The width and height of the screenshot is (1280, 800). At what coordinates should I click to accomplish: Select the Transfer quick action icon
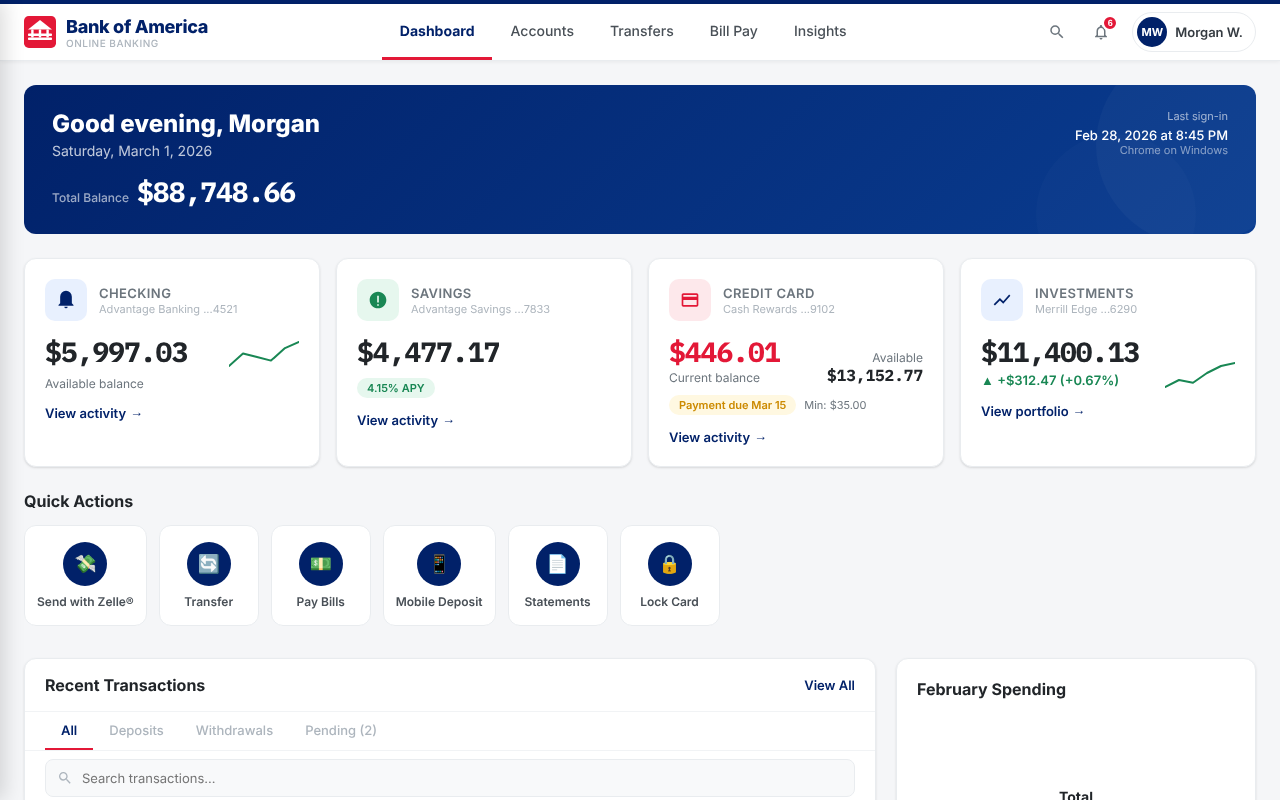[208, 563]
